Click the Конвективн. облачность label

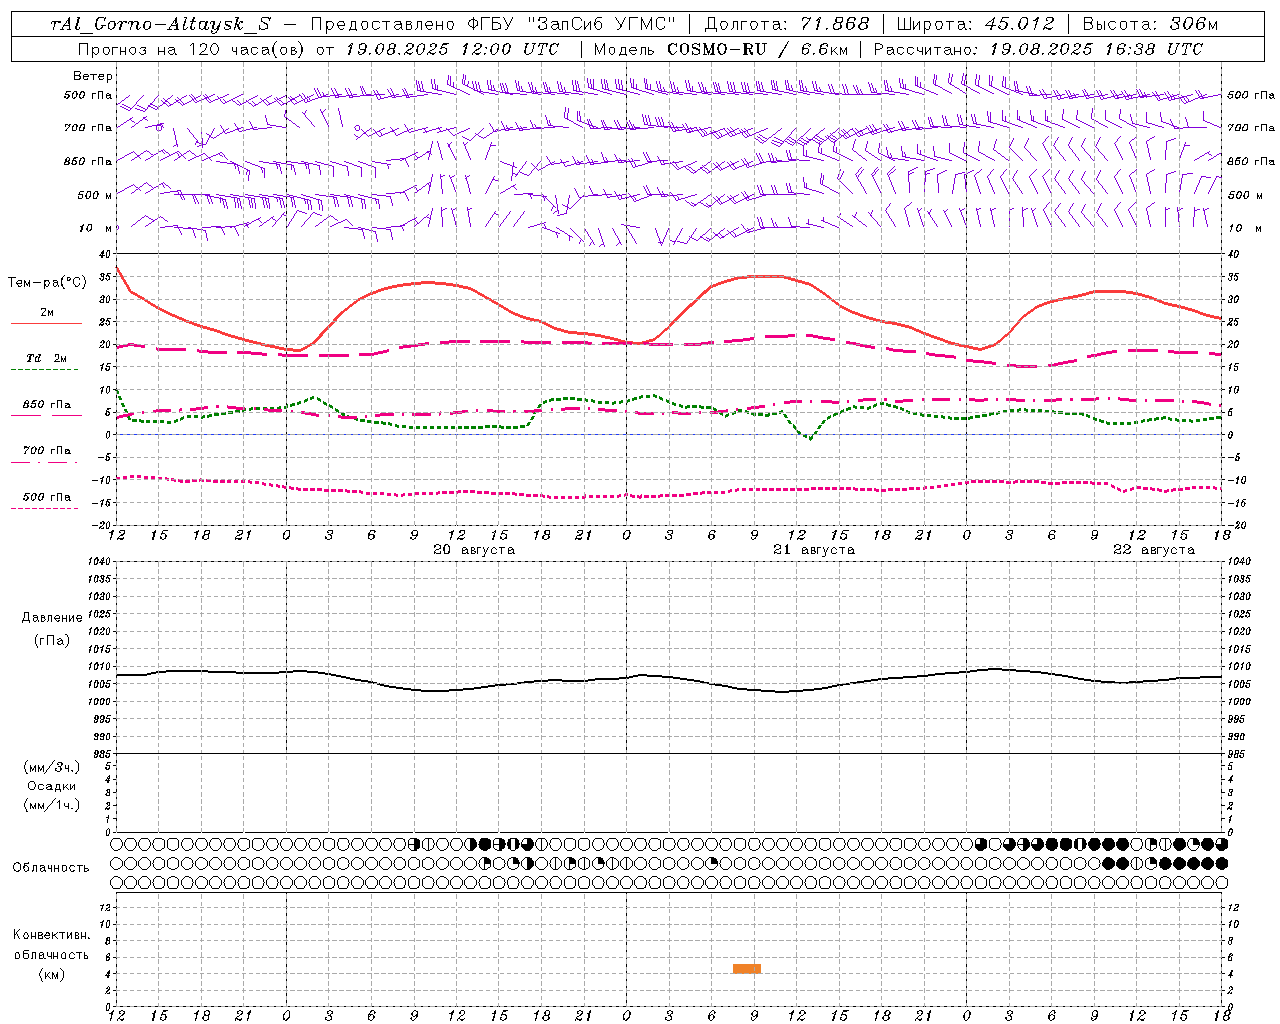coord(51,945)
